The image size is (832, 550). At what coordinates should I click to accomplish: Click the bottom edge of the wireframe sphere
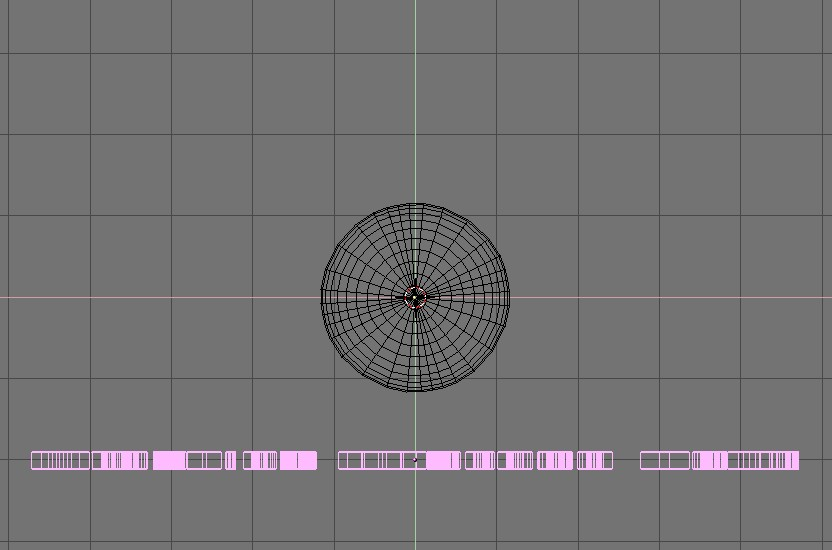pos(415,390)
